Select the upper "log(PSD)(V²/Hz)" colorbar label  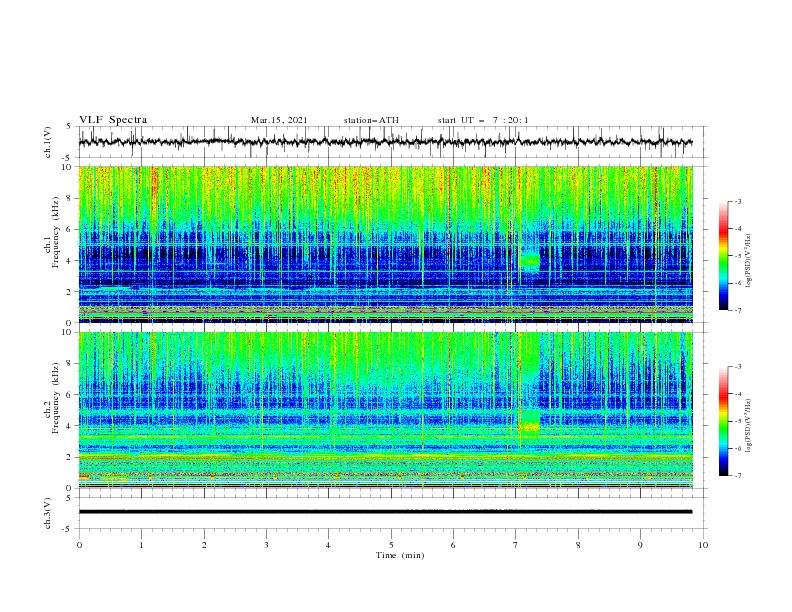click(748, 261)
